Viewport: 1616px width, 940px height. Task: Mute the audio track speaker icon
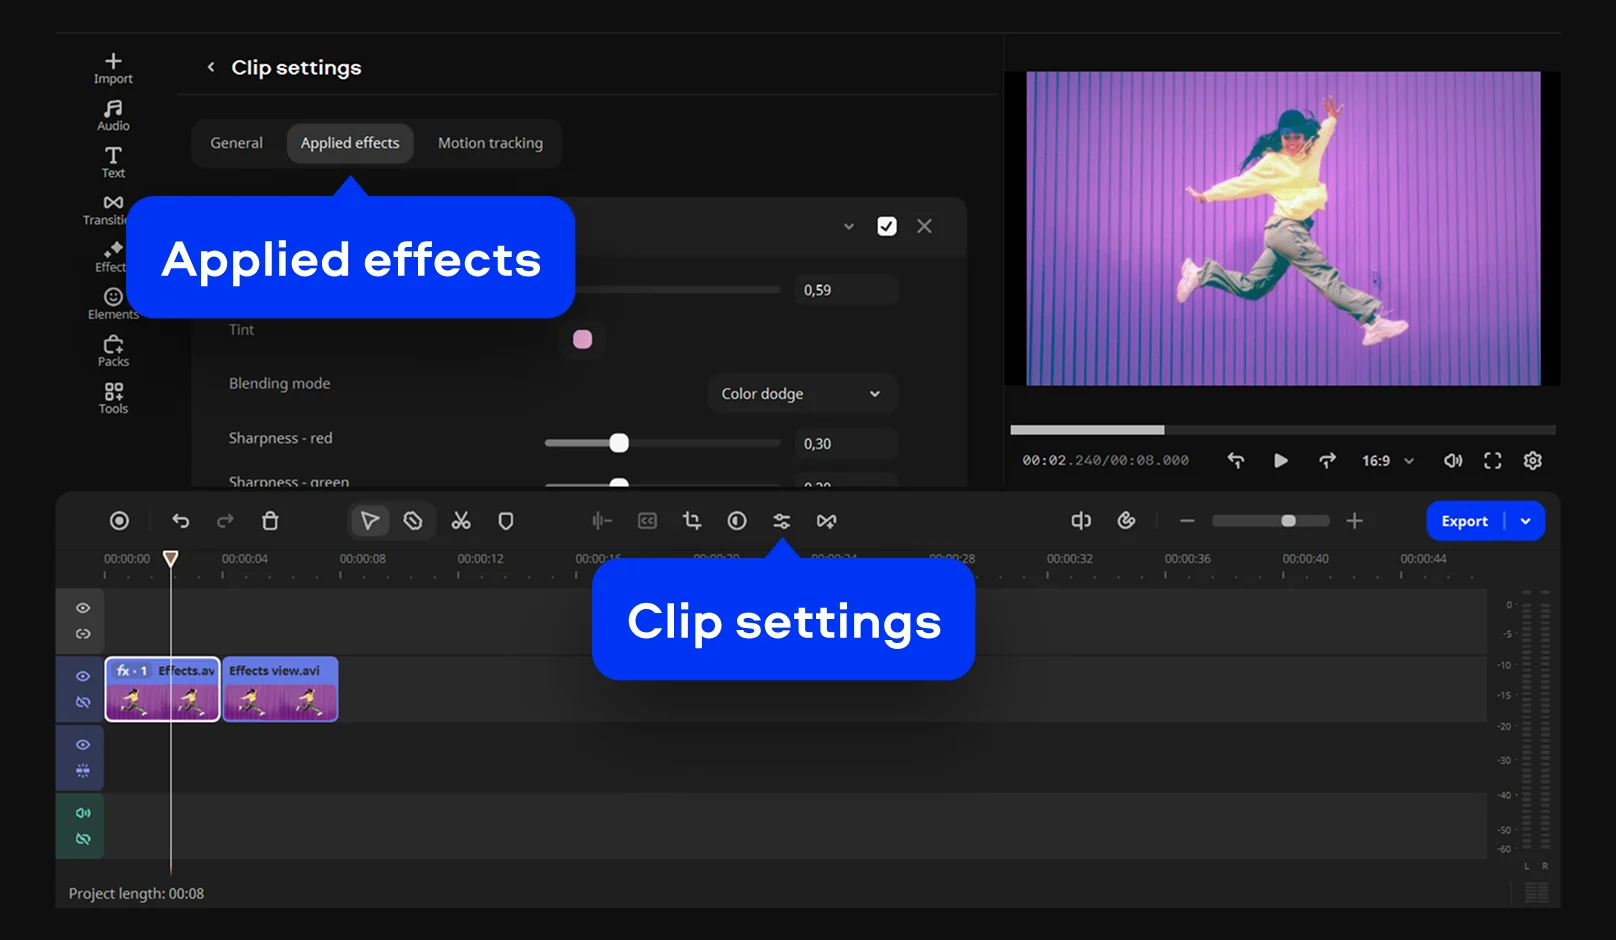coord(83,813)
